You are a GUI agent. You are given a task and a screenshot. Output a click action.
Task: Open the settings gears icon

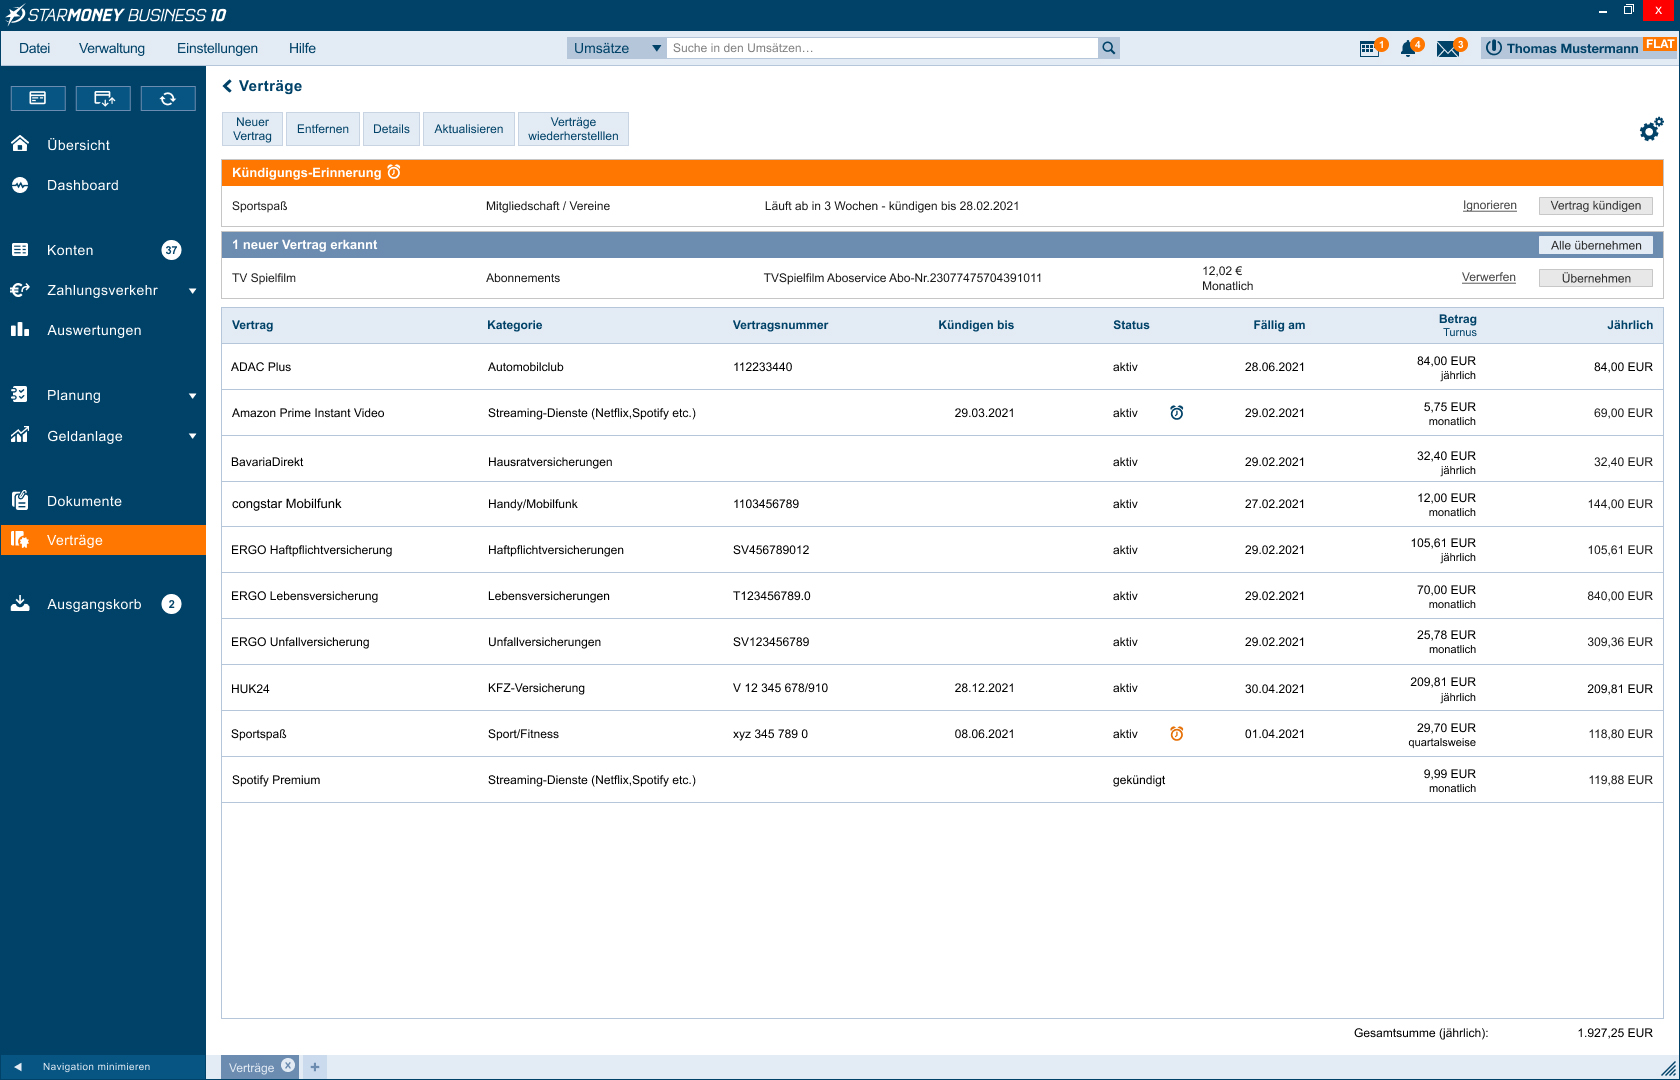1651,129
